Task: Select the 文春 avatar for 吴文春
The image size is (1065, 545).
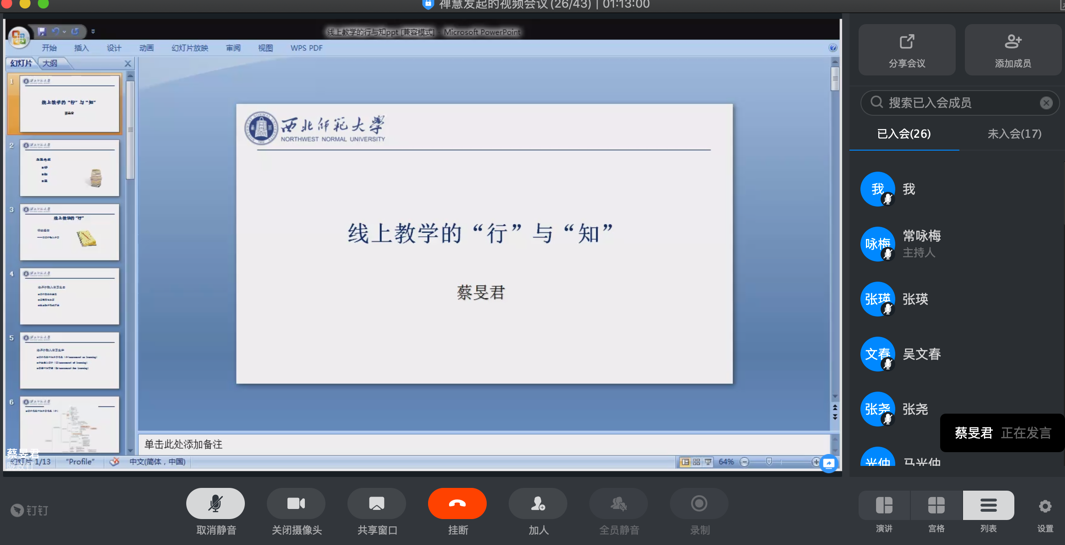Action: (878, 354)
